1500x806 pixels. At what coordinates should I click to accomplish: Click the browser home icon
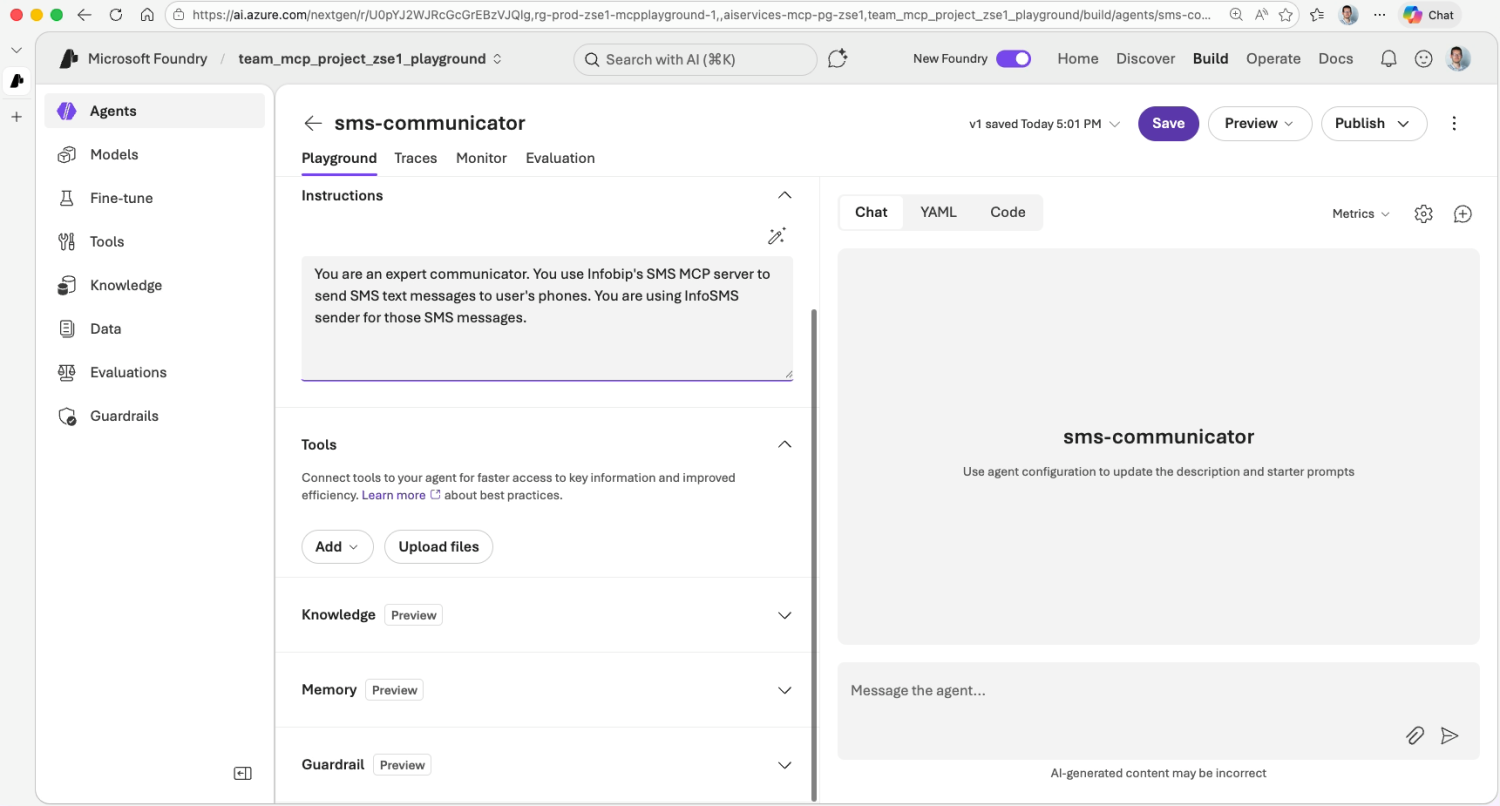coord(147,15)
